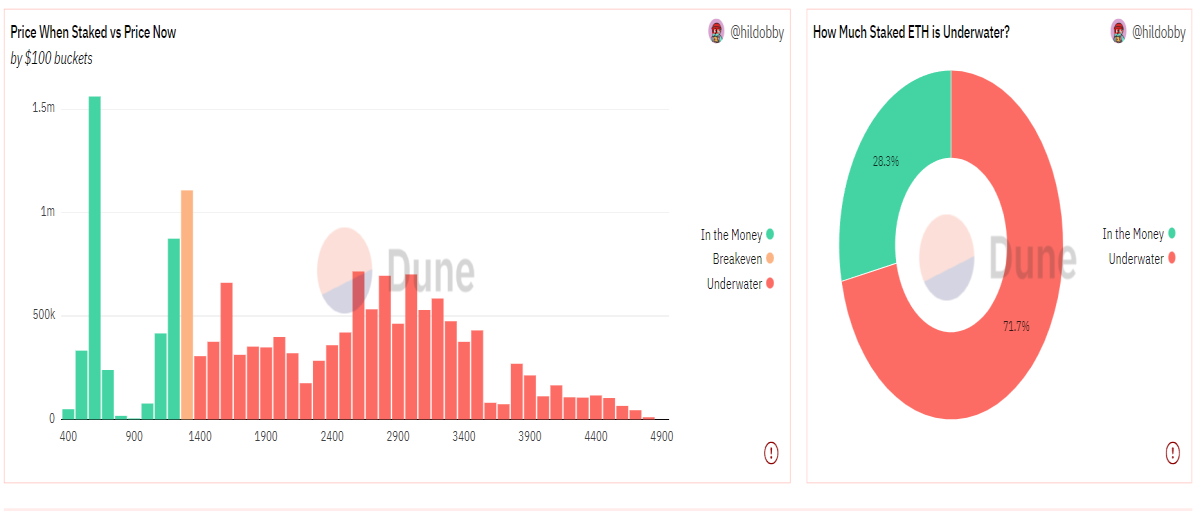The width and height of the screenshot is (1200, 511).
Task: Open @hildobby profile link on bar chart
Action: pyautogui.click(x=757, y=32)
